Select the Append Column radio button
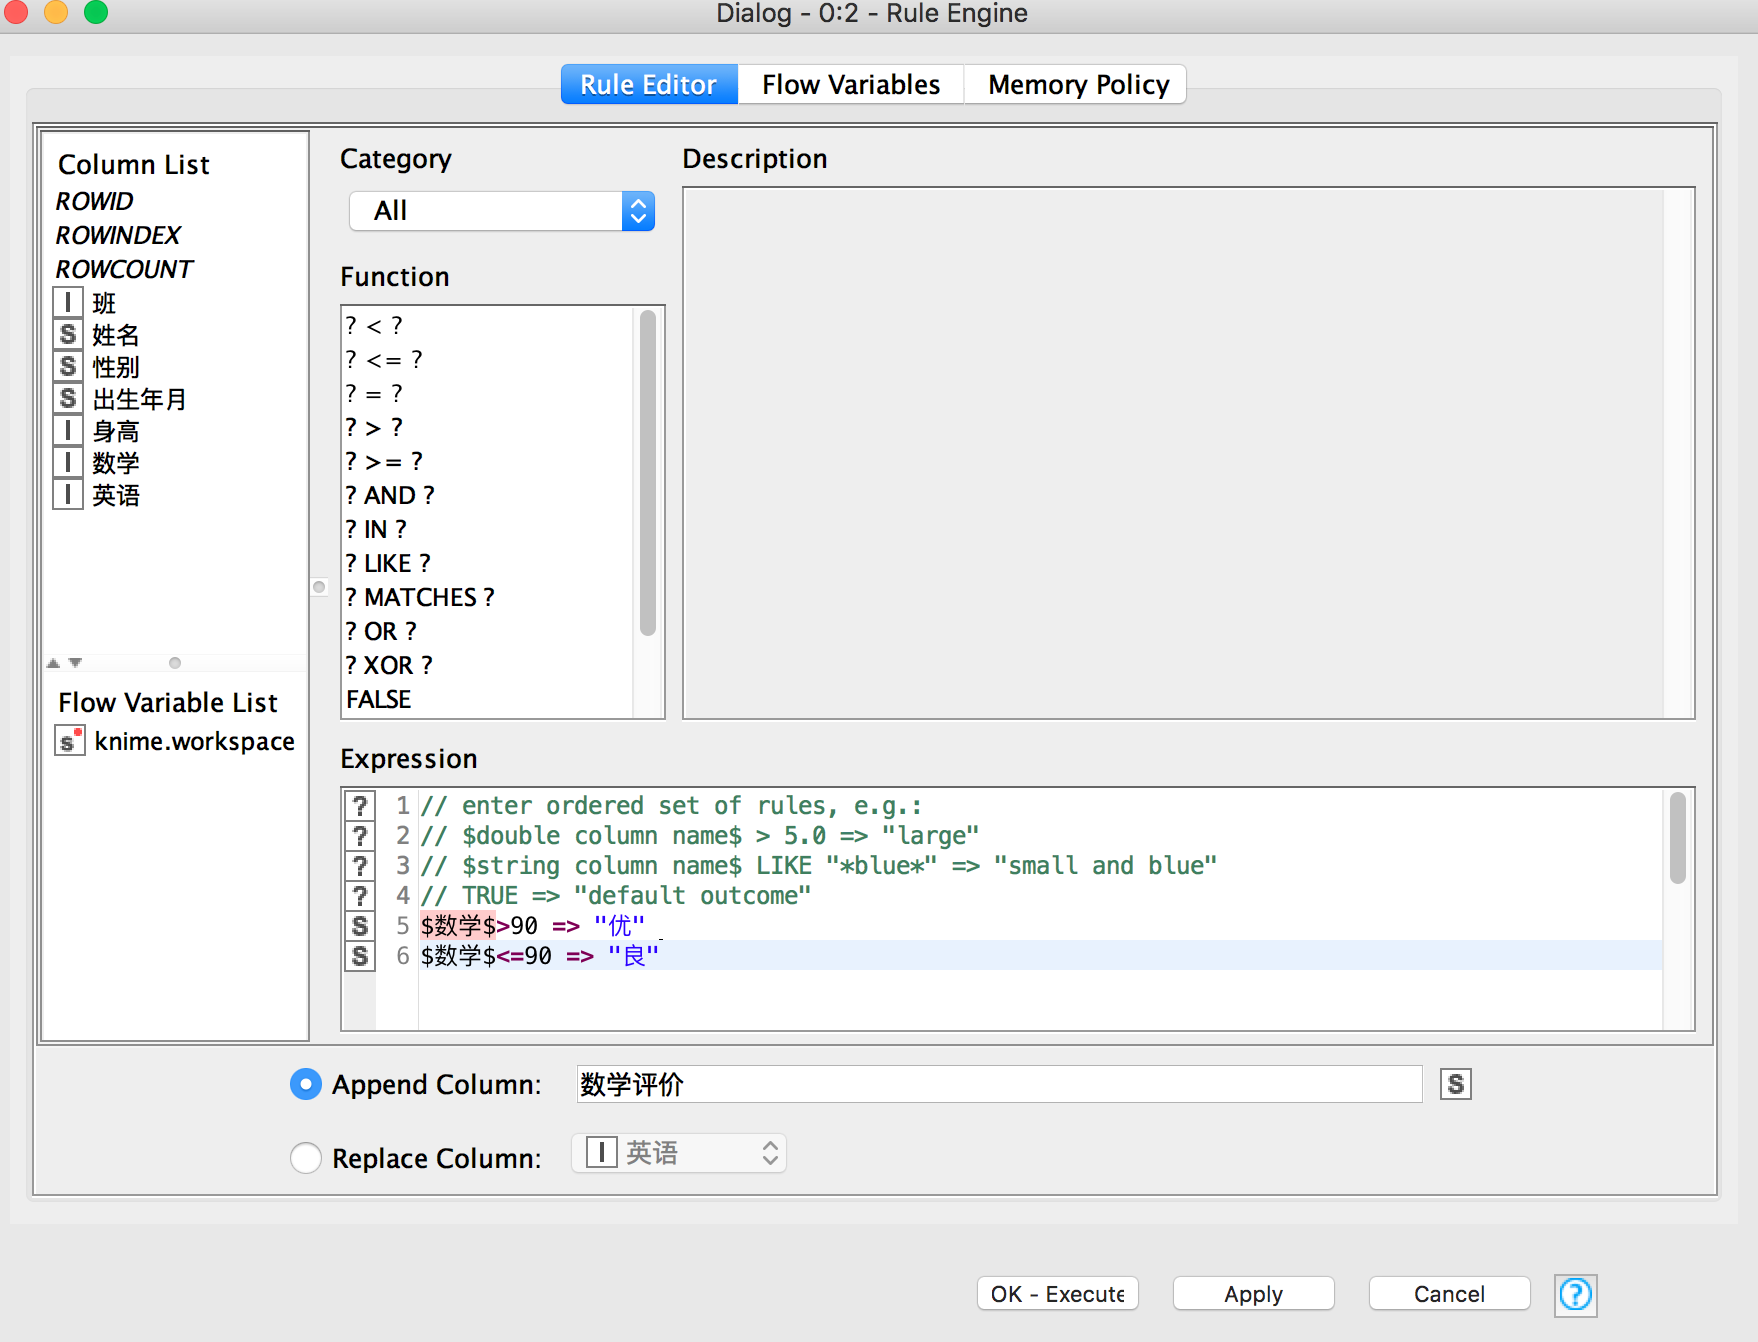This screenshot has width=1758, height=1342. click(x=305, y=1084)
